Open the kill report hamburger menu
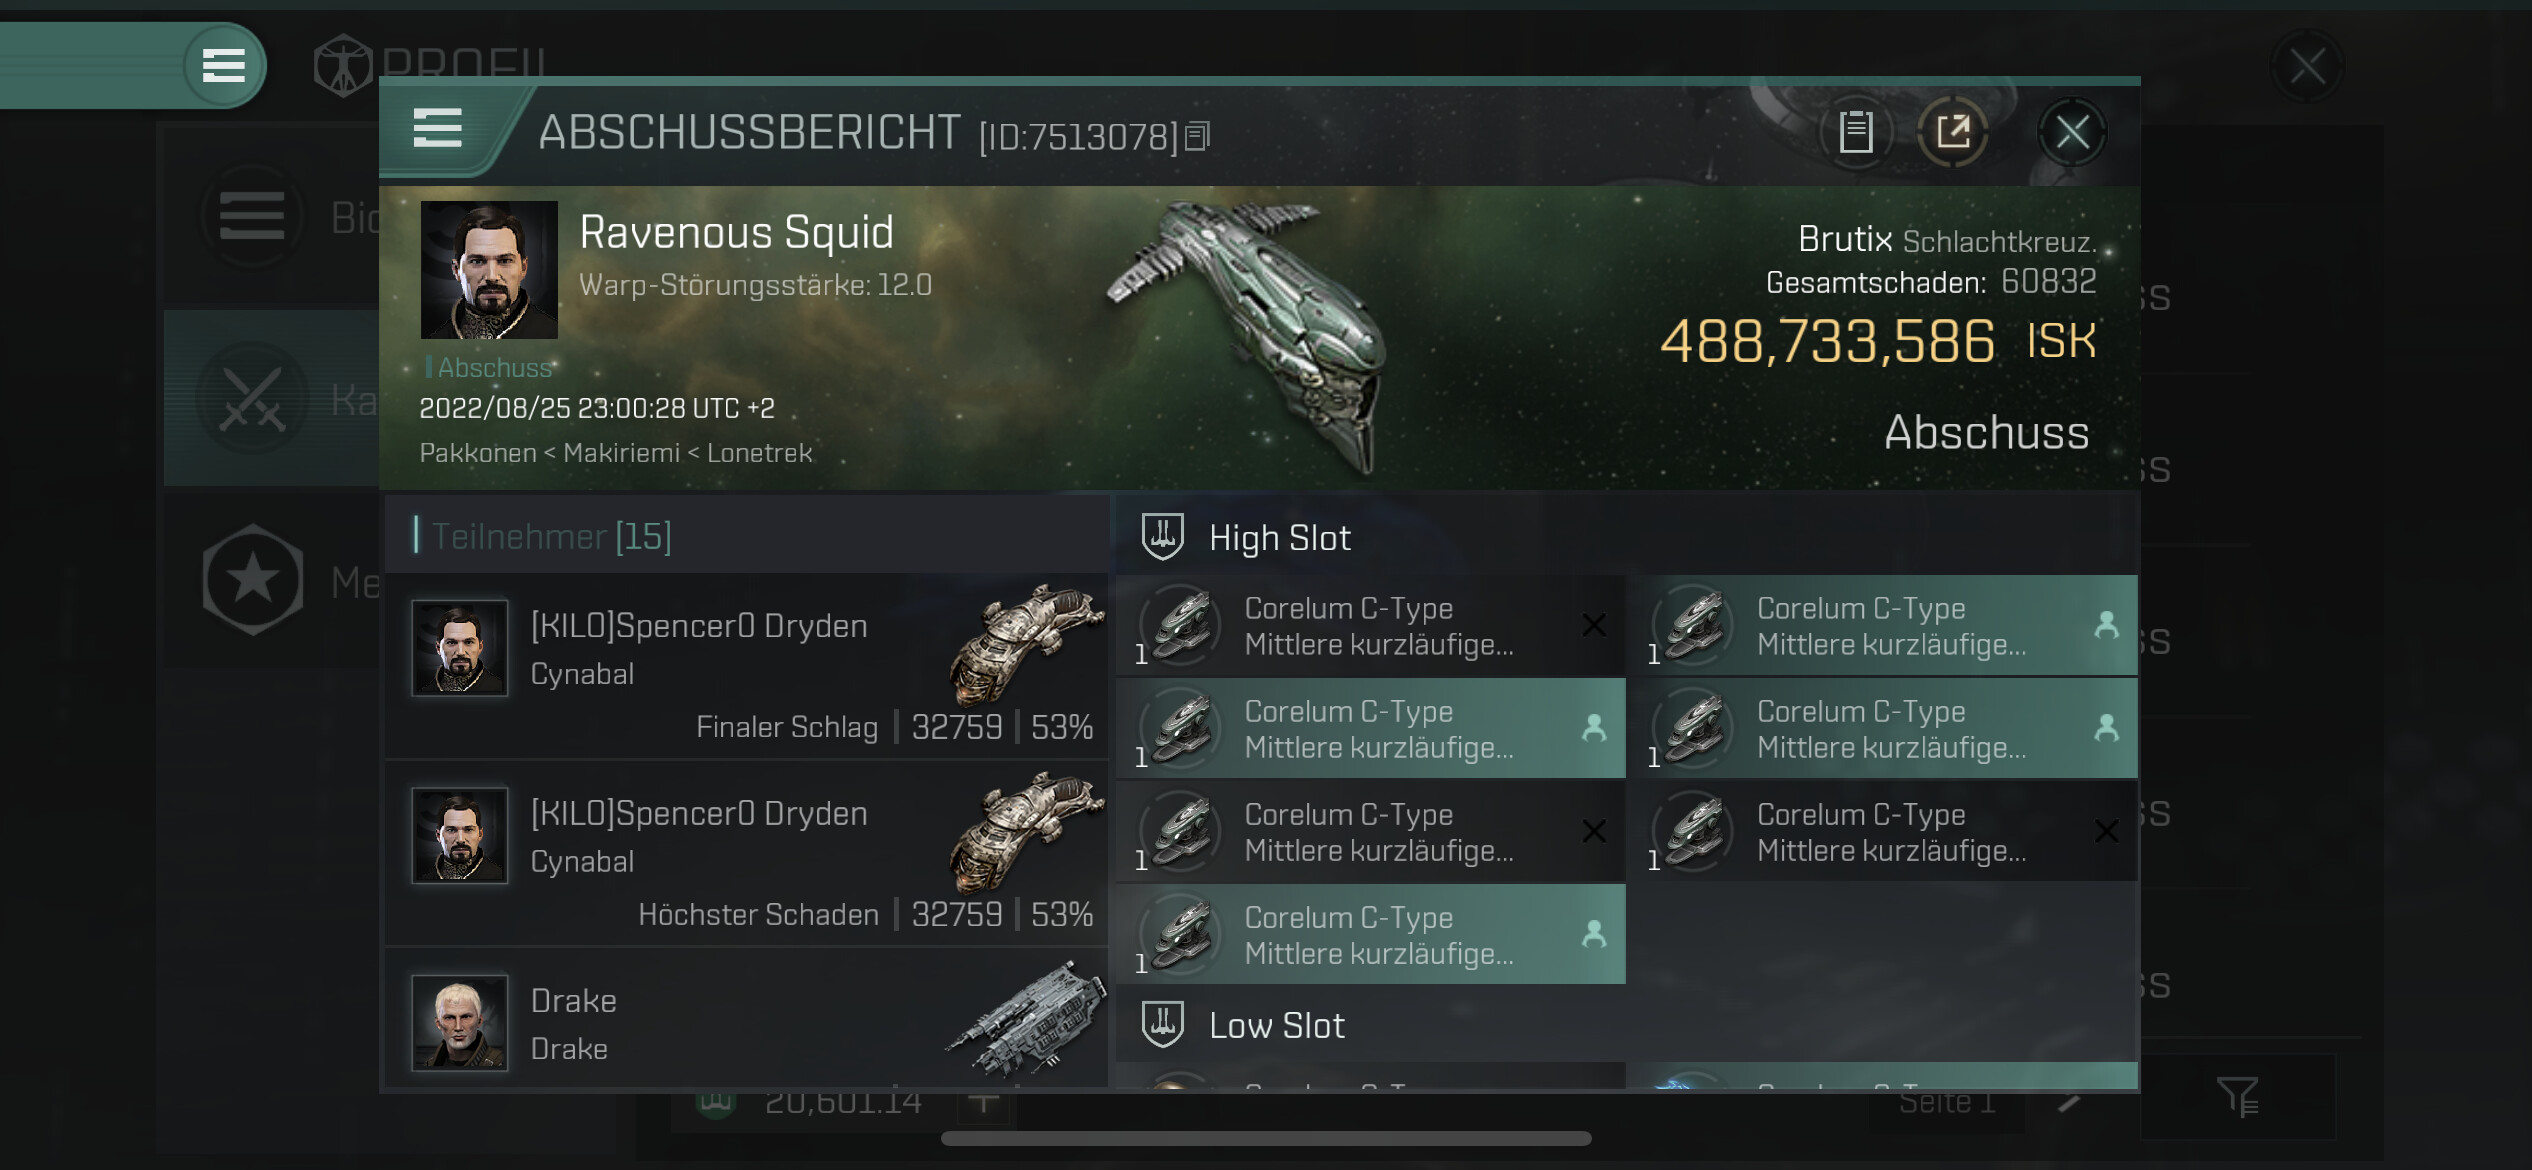Image resolution: width=2532 pixels, height=1170 pixels. [x=437, y=129]
